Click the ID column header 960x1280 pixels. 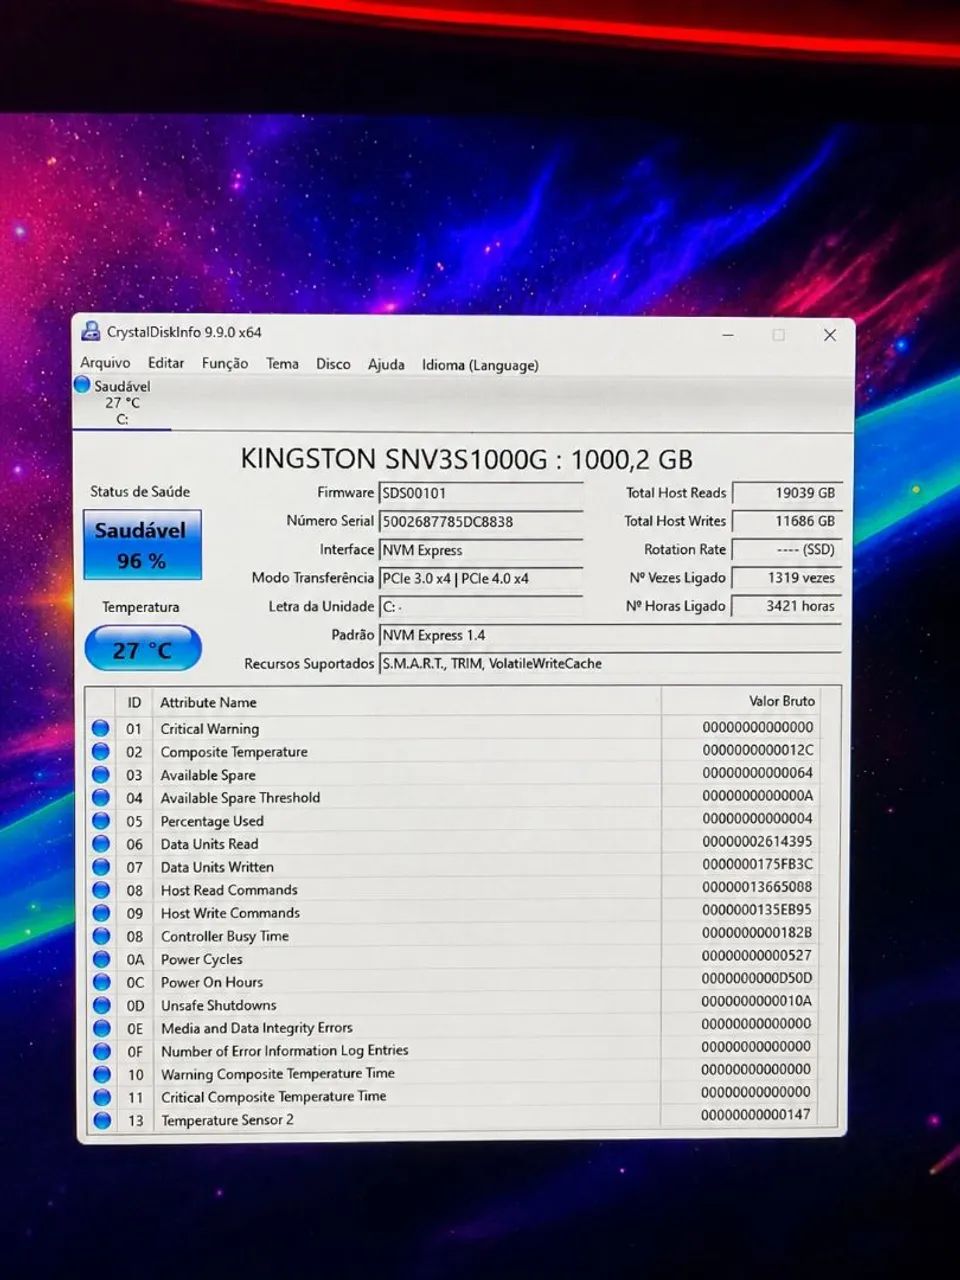pyautogui.click(x=134, y=702)
